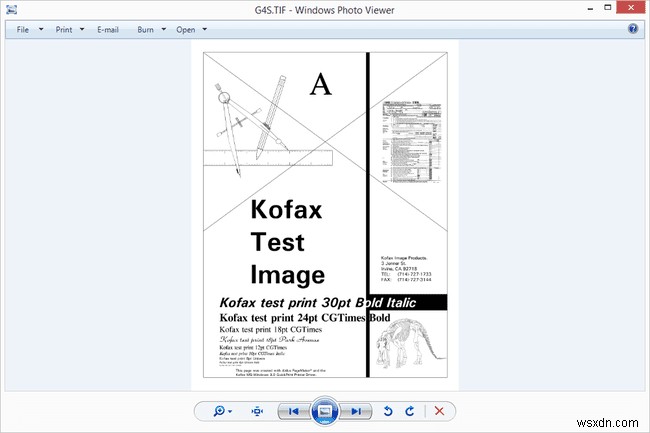Click the Photo Viewer title bar icon
650x433 pixels.
12,9
